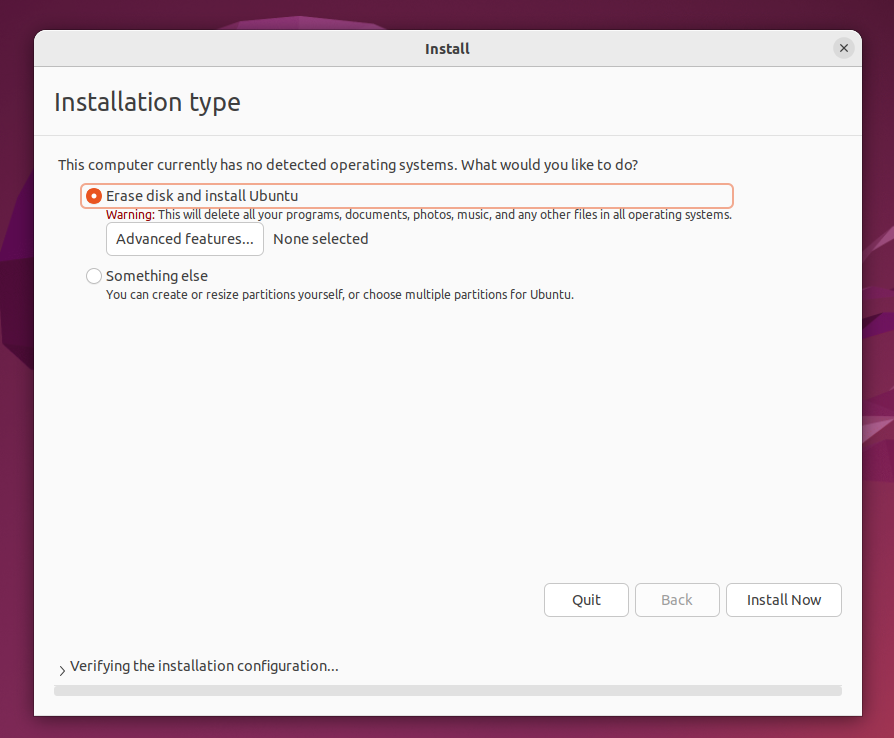Click the create or resize partitions description
The image size is (894, 738).
(x=340, y=295)
